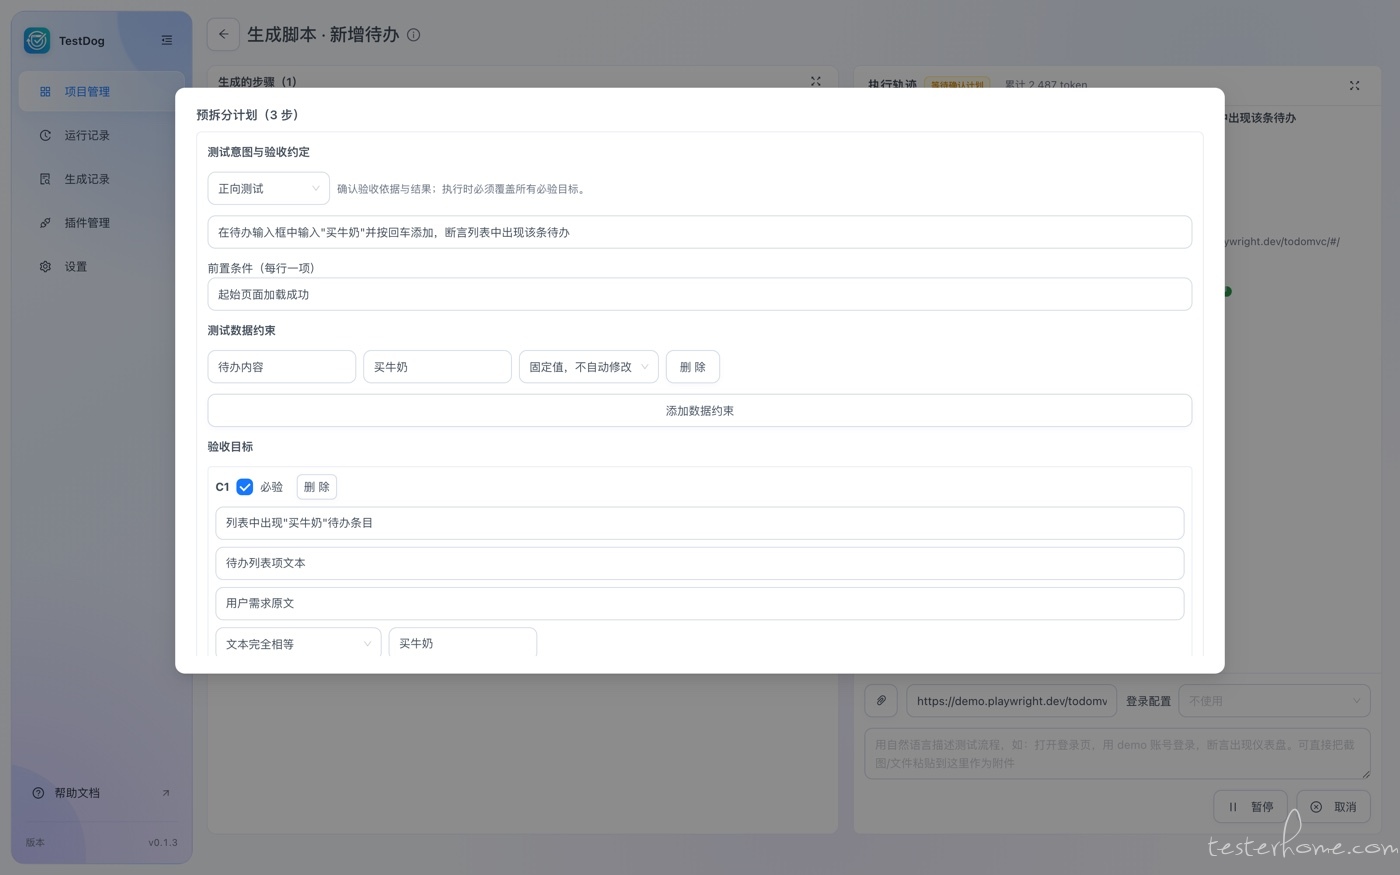
Task: Open the 正向测试 dropdown
Action: pos(268,188)
